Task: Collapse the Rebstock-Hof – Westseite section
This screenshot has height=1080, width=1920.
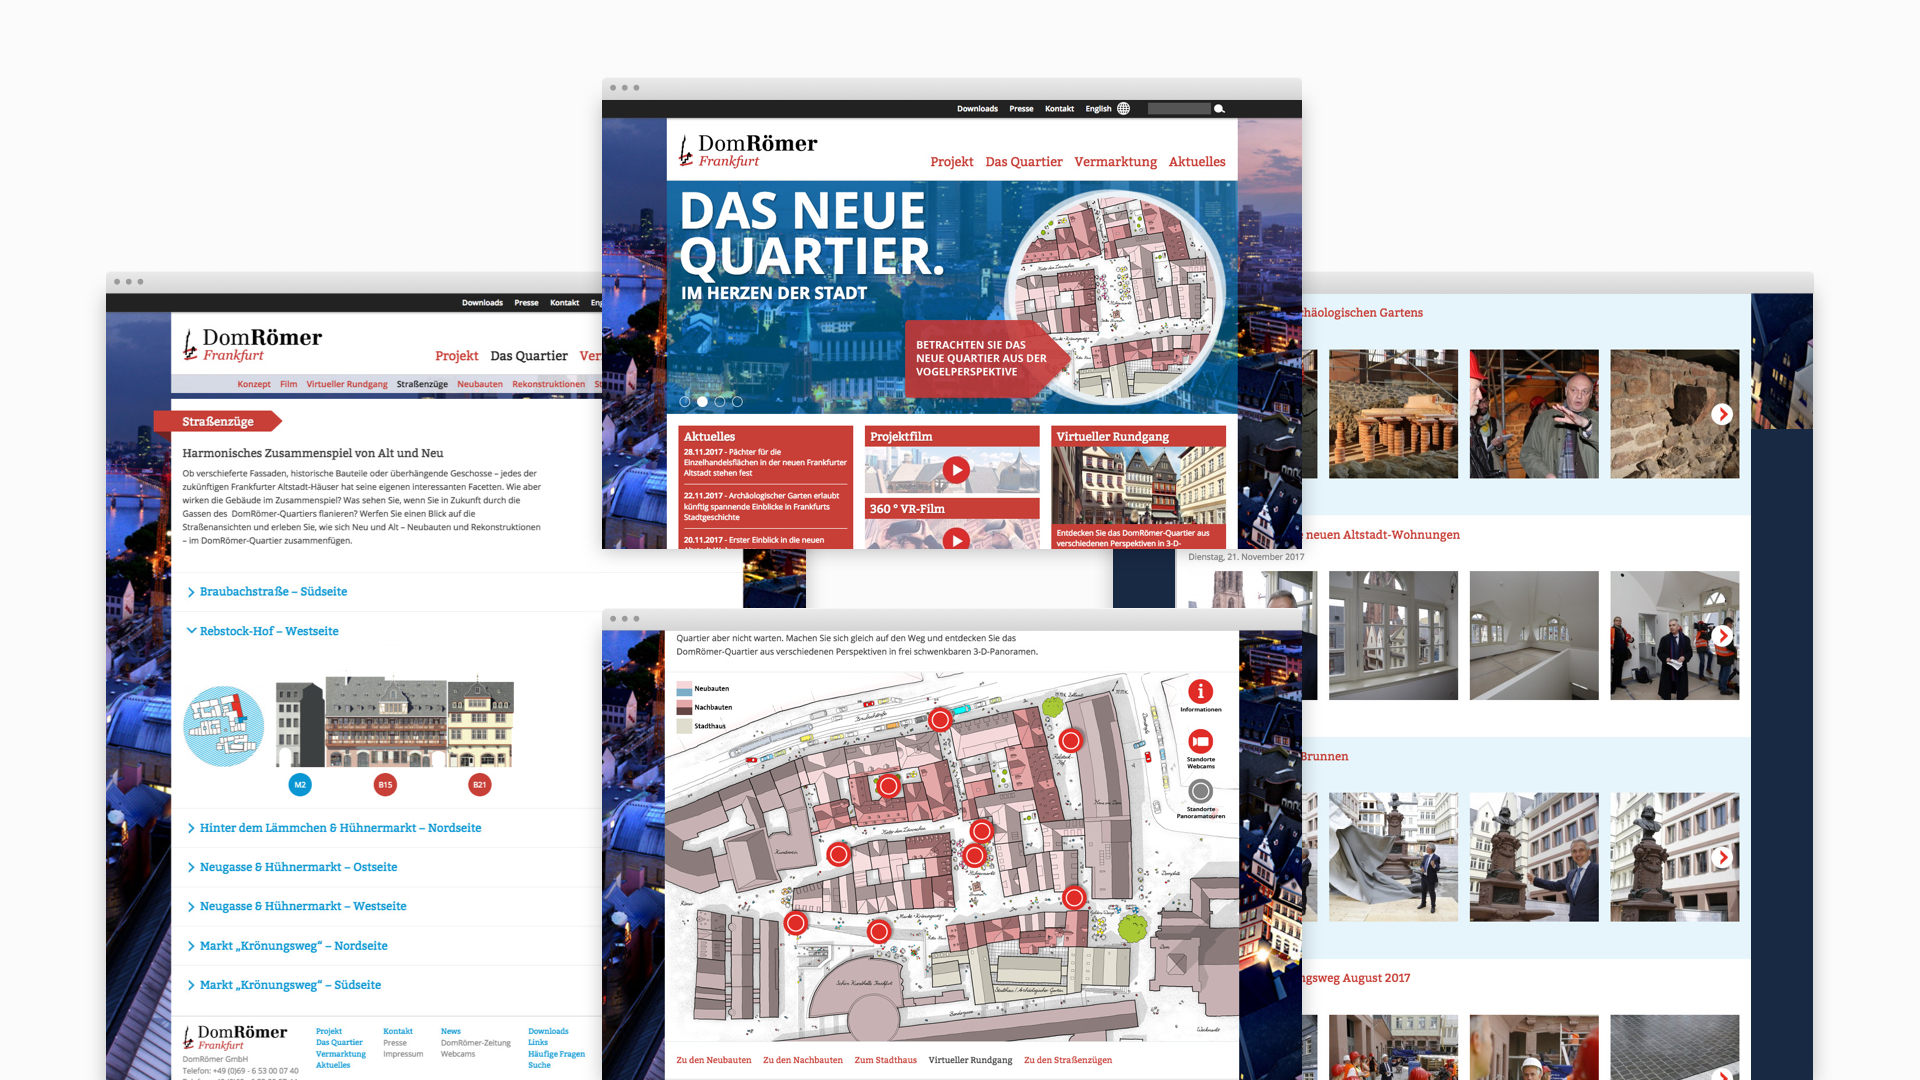Action: click(263, 631)
